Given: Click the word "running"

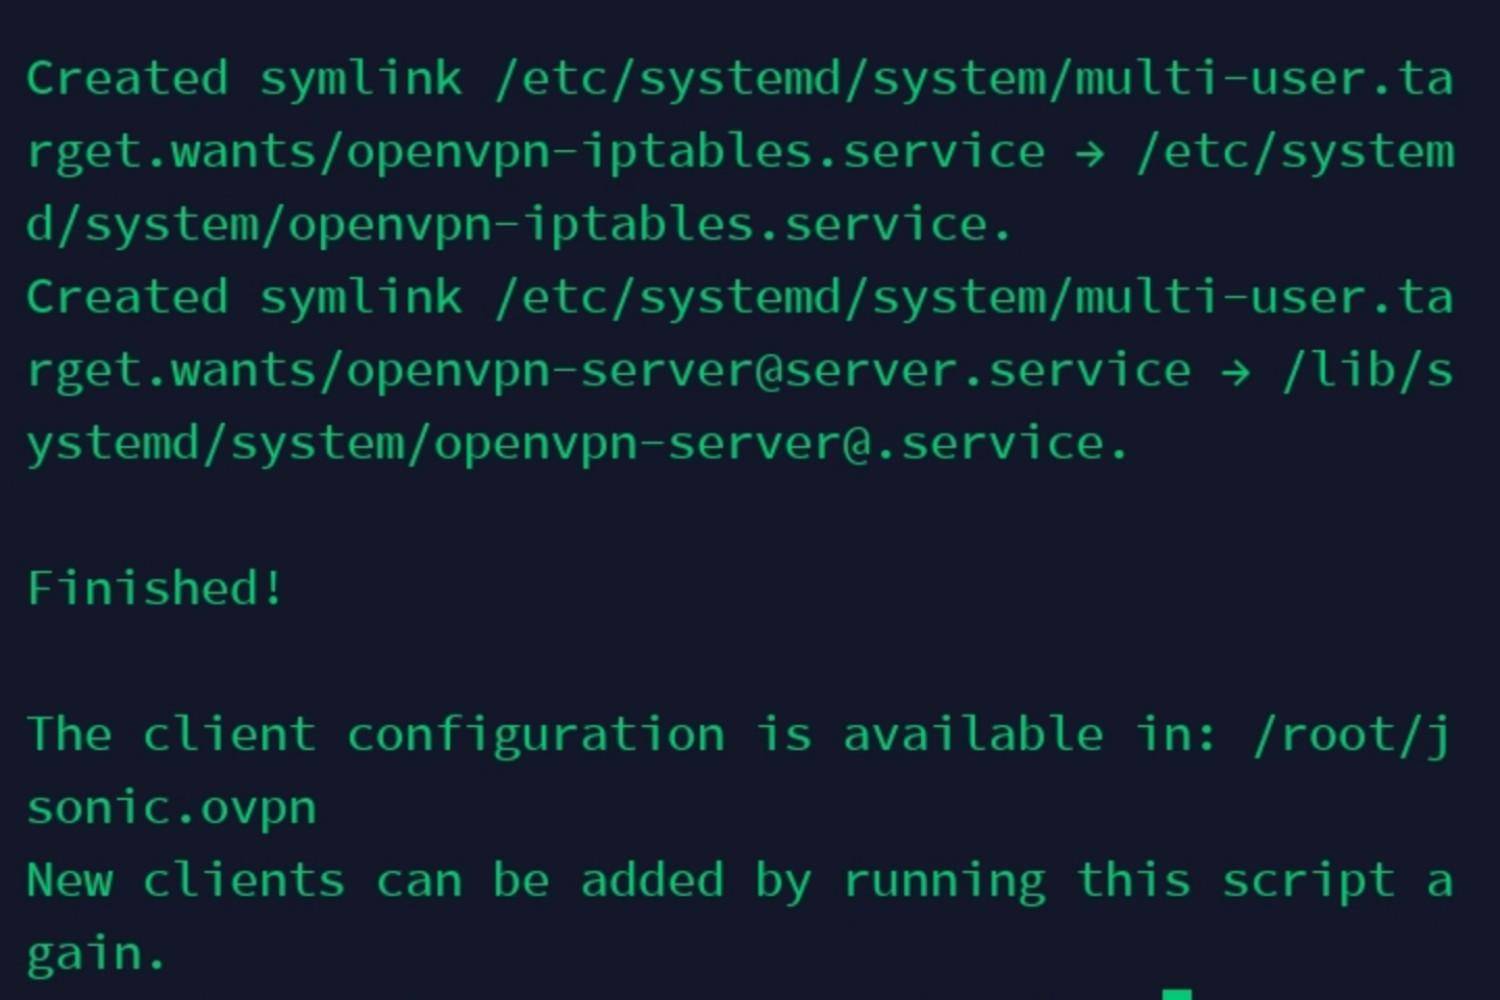Looking at the screenshot, I should 945,881.
